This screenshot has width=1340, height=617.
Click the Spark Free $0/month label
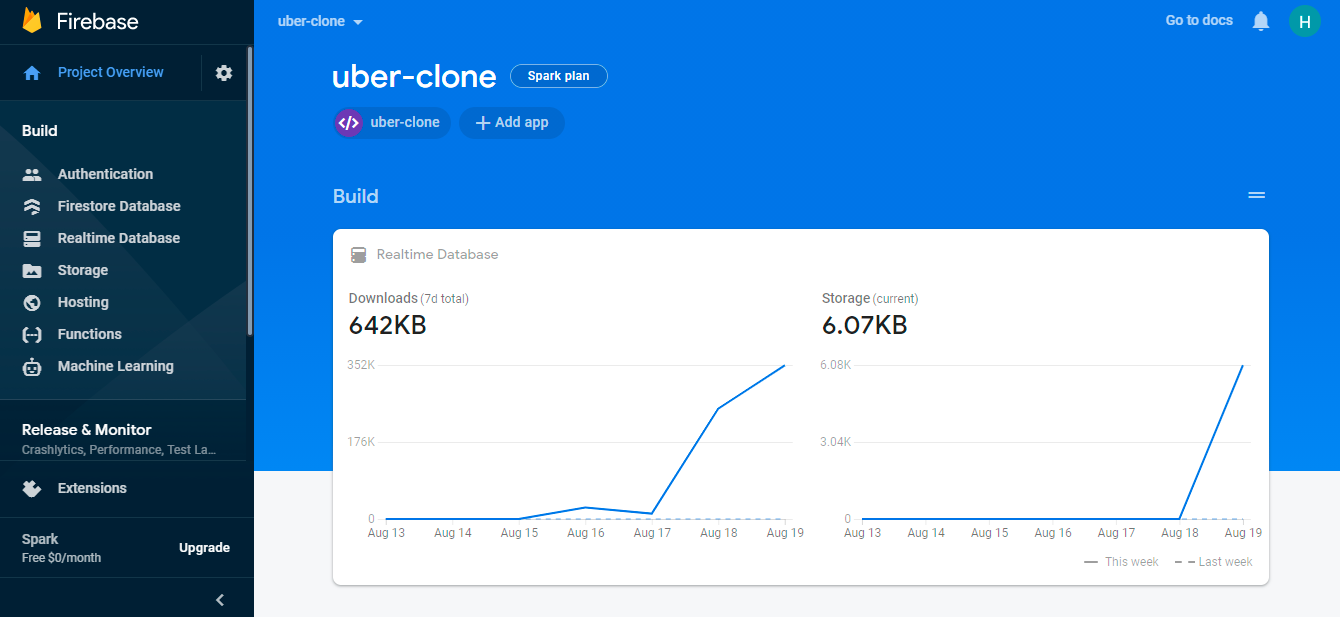(x=62, y=548)
